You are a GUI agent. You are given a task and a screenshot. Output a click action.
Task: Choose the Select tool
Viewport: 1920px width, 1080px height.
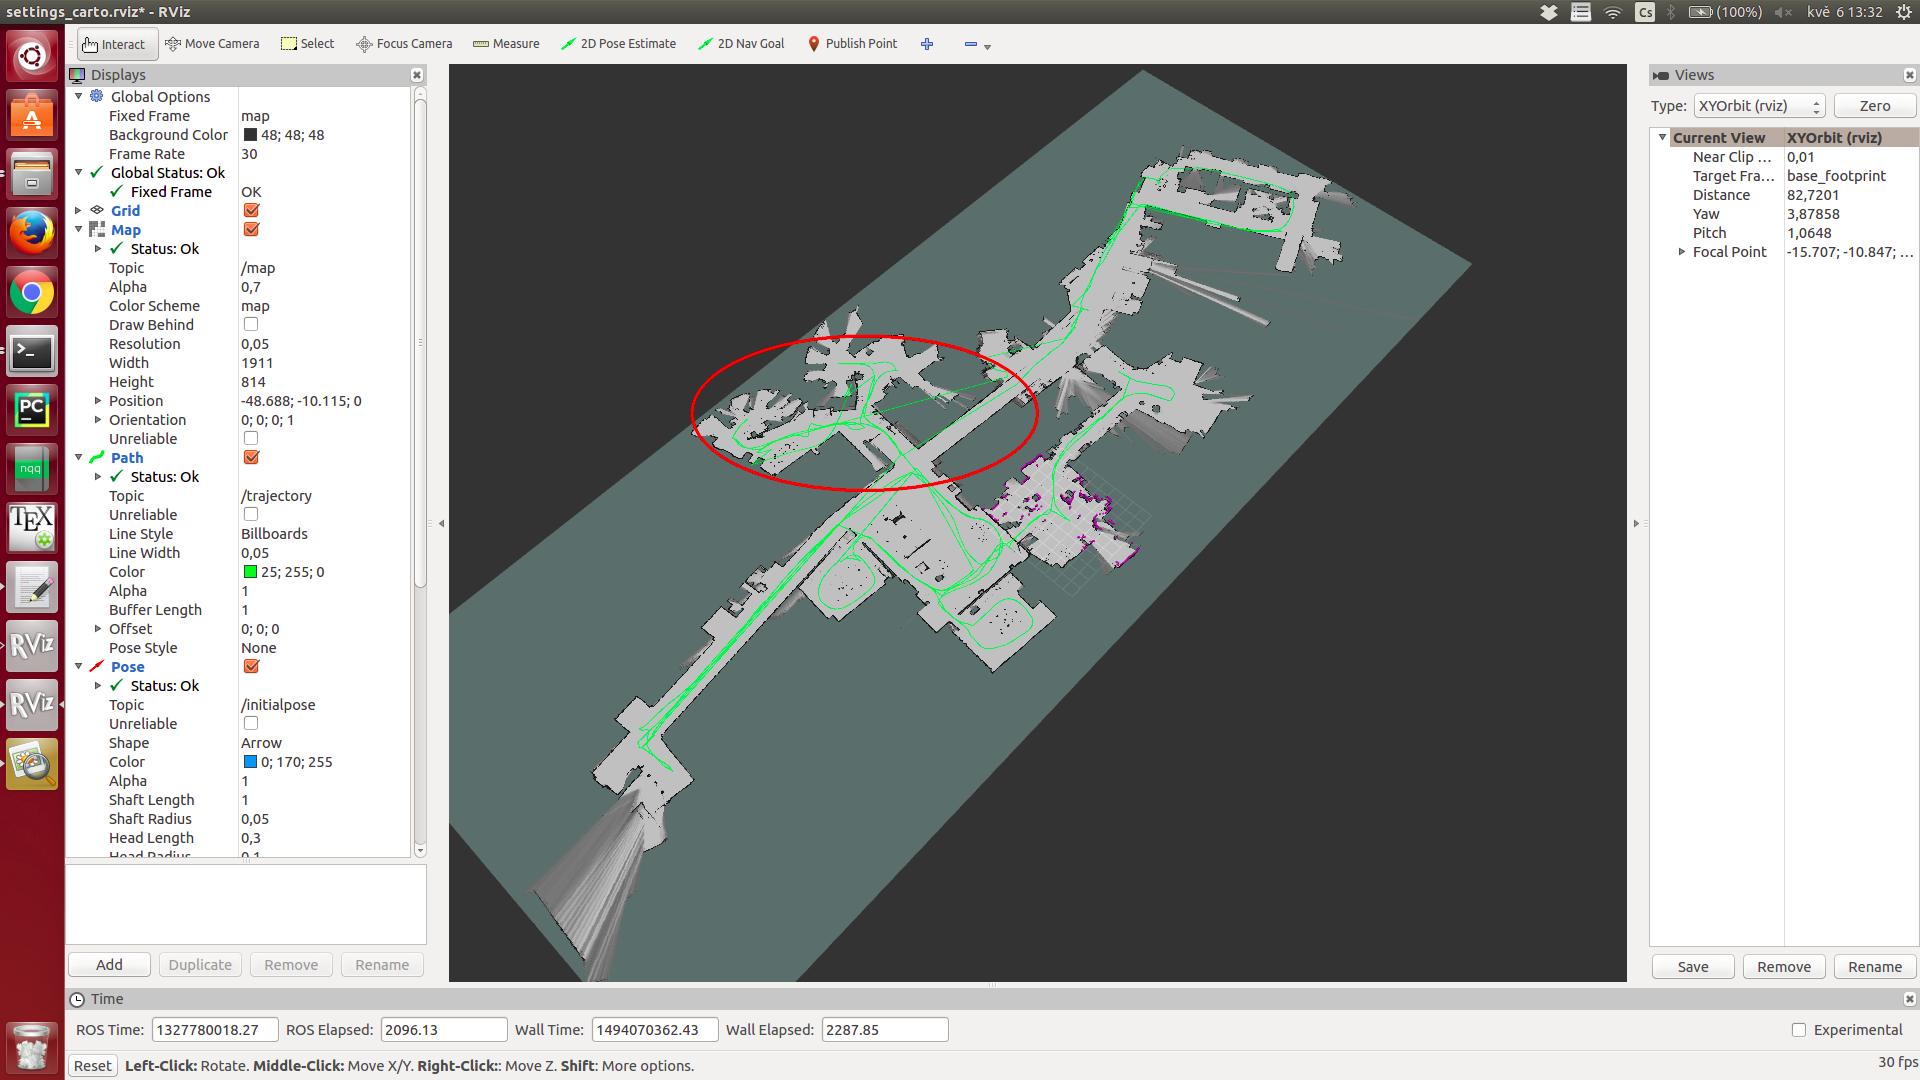[x=307, y=44]
